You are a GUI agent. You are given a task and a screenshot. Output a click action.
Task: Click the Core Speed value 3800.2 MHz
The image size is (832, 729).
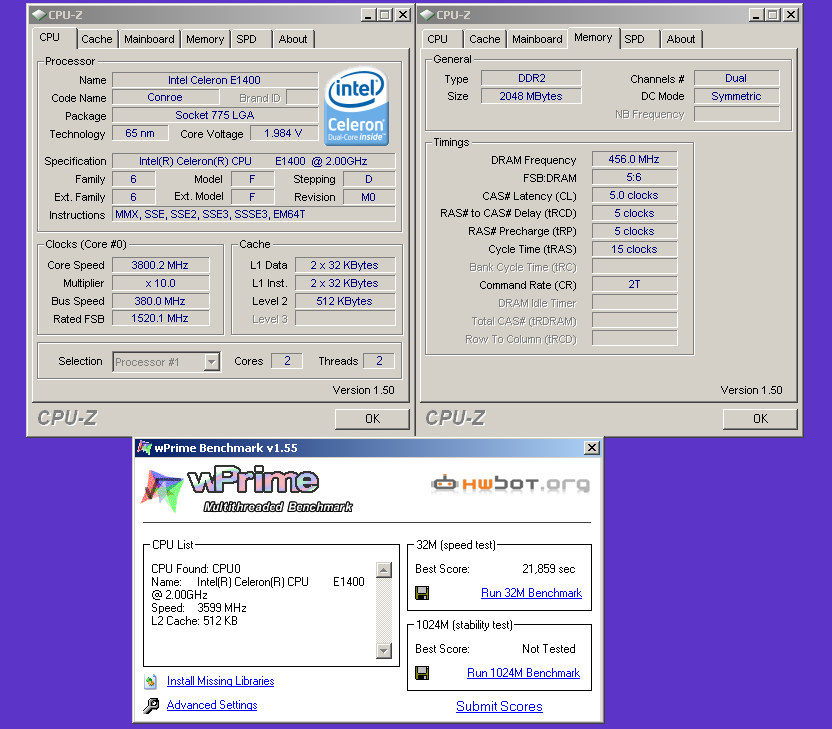point(160,265)
